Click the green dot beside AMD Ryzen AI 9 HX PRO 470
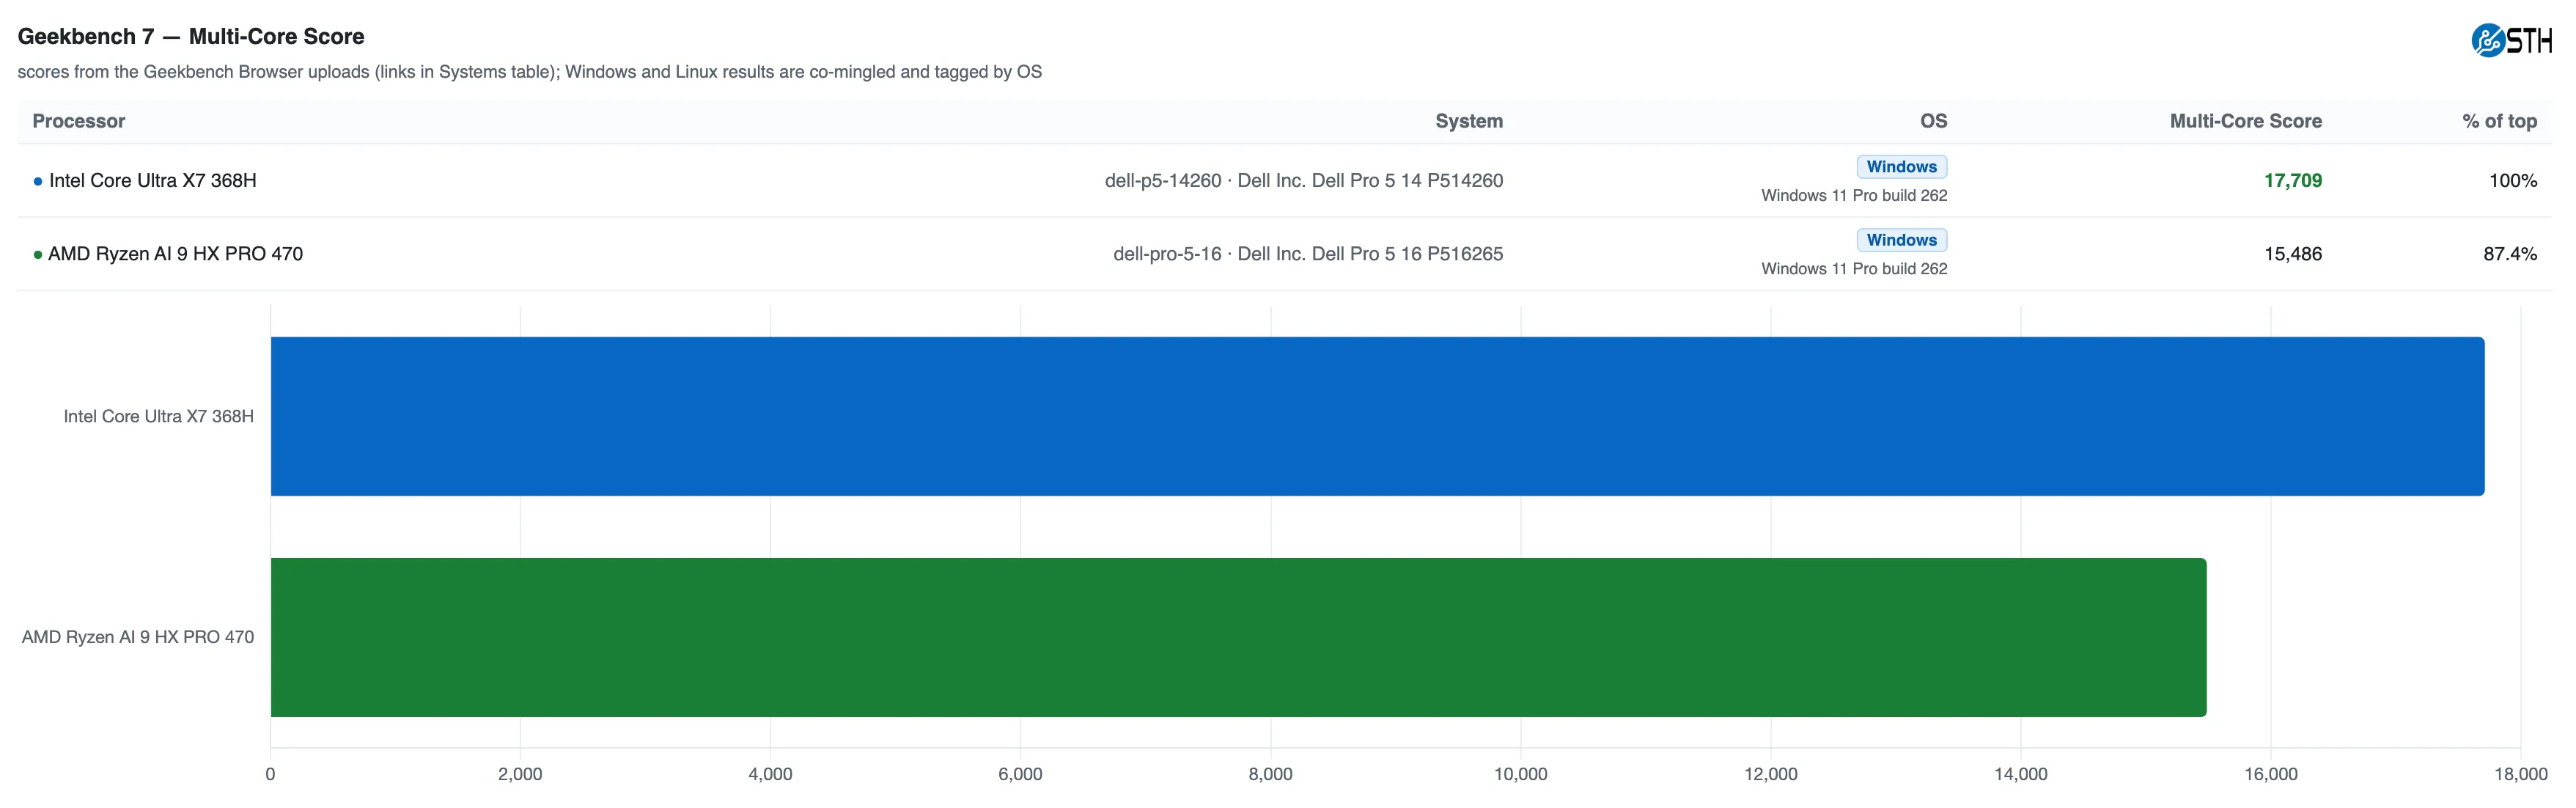Image resolution: width=2576 pixels, height=808 pixels. pyautogui.click(x=38, y=255)
